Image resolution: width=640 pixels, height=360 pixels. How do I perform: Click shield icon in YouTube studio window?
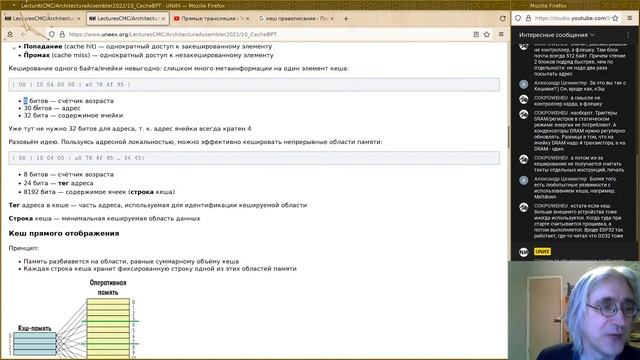click(x=518, y=18)
